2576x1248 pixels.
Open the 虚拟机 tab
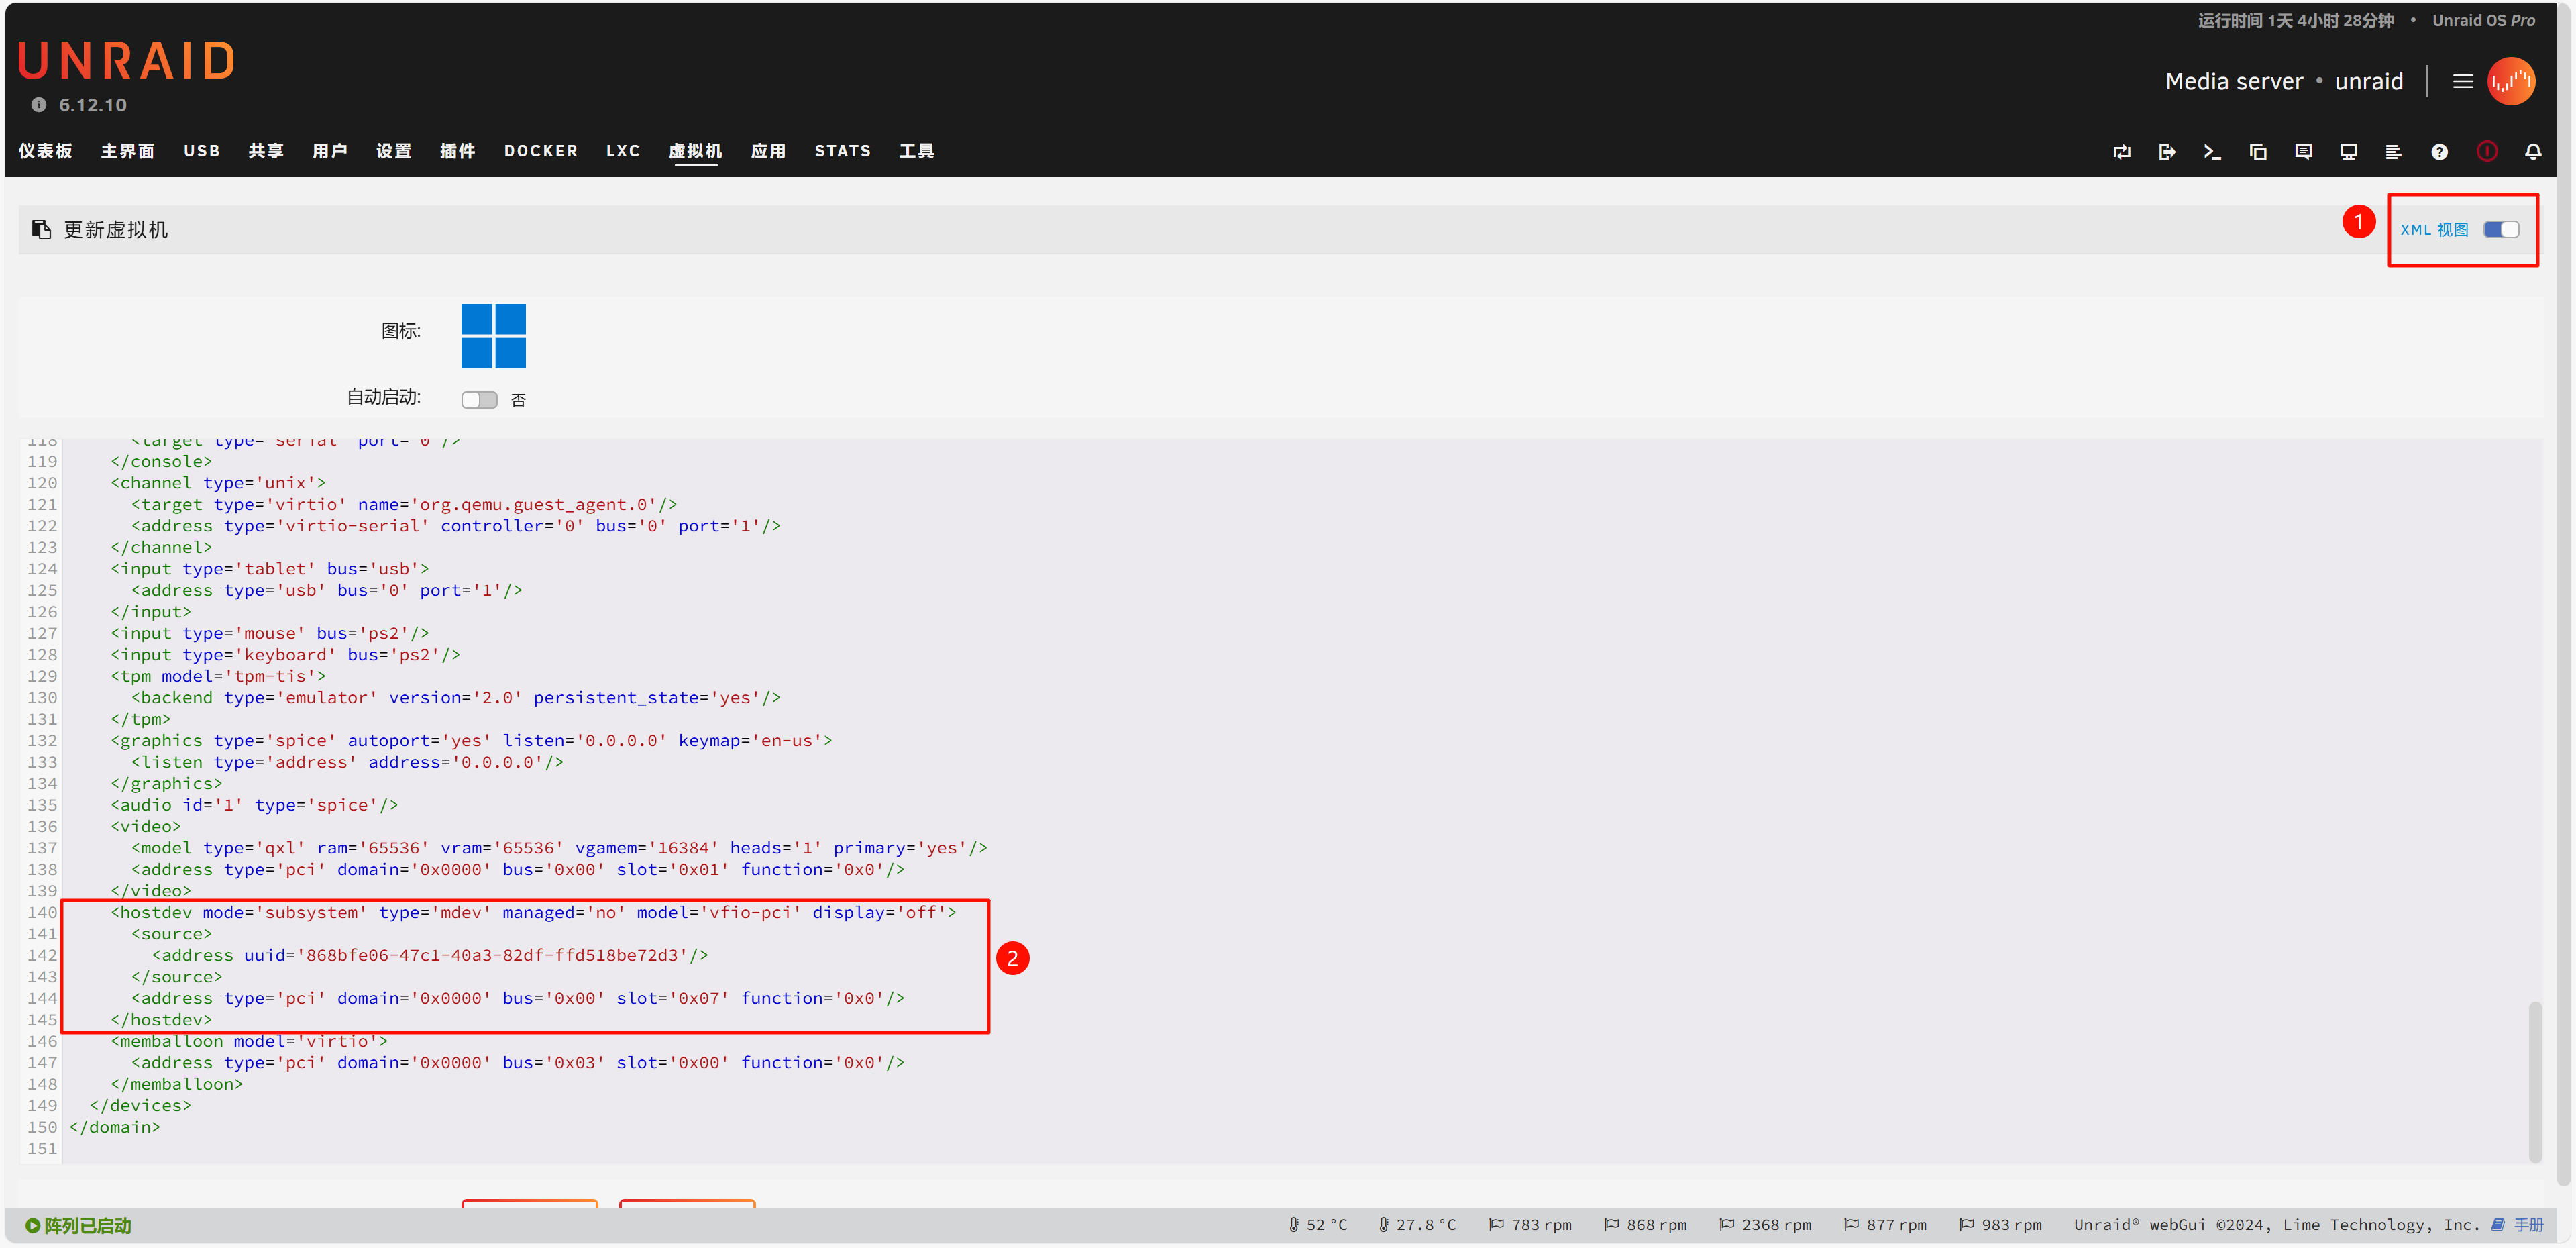point(695,151)
